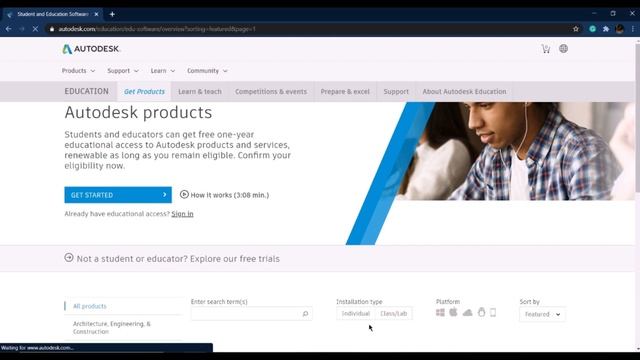The height and width of the screenshot is (360, 640).
Task: View site security lock information
Action: pyautogui.click(x=52, y=29)
